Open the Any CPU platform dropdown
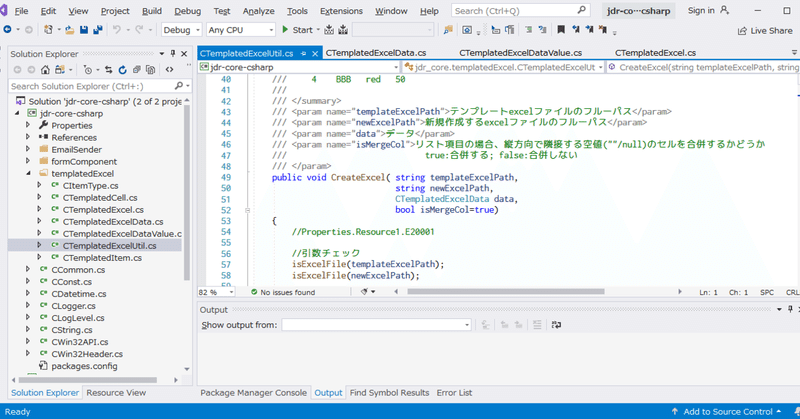 pyautogui.click(x=240, y=30)
